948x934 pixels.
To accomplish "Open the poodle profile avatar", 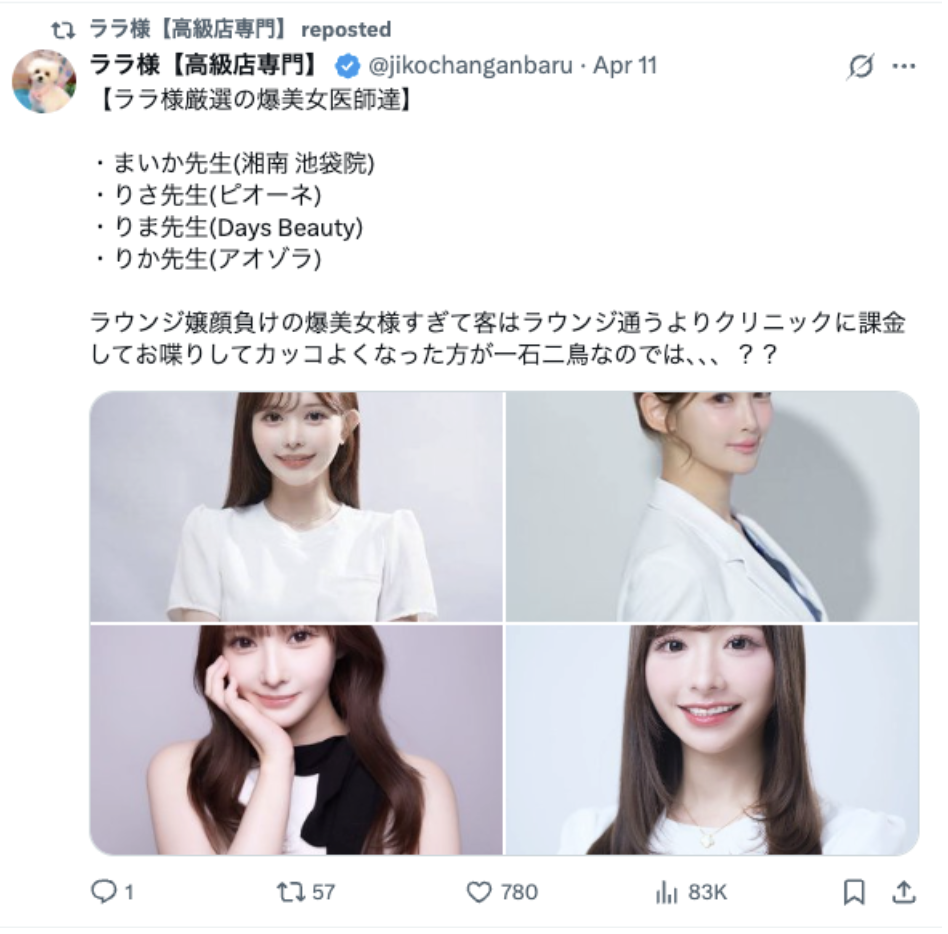I will 44,81.
